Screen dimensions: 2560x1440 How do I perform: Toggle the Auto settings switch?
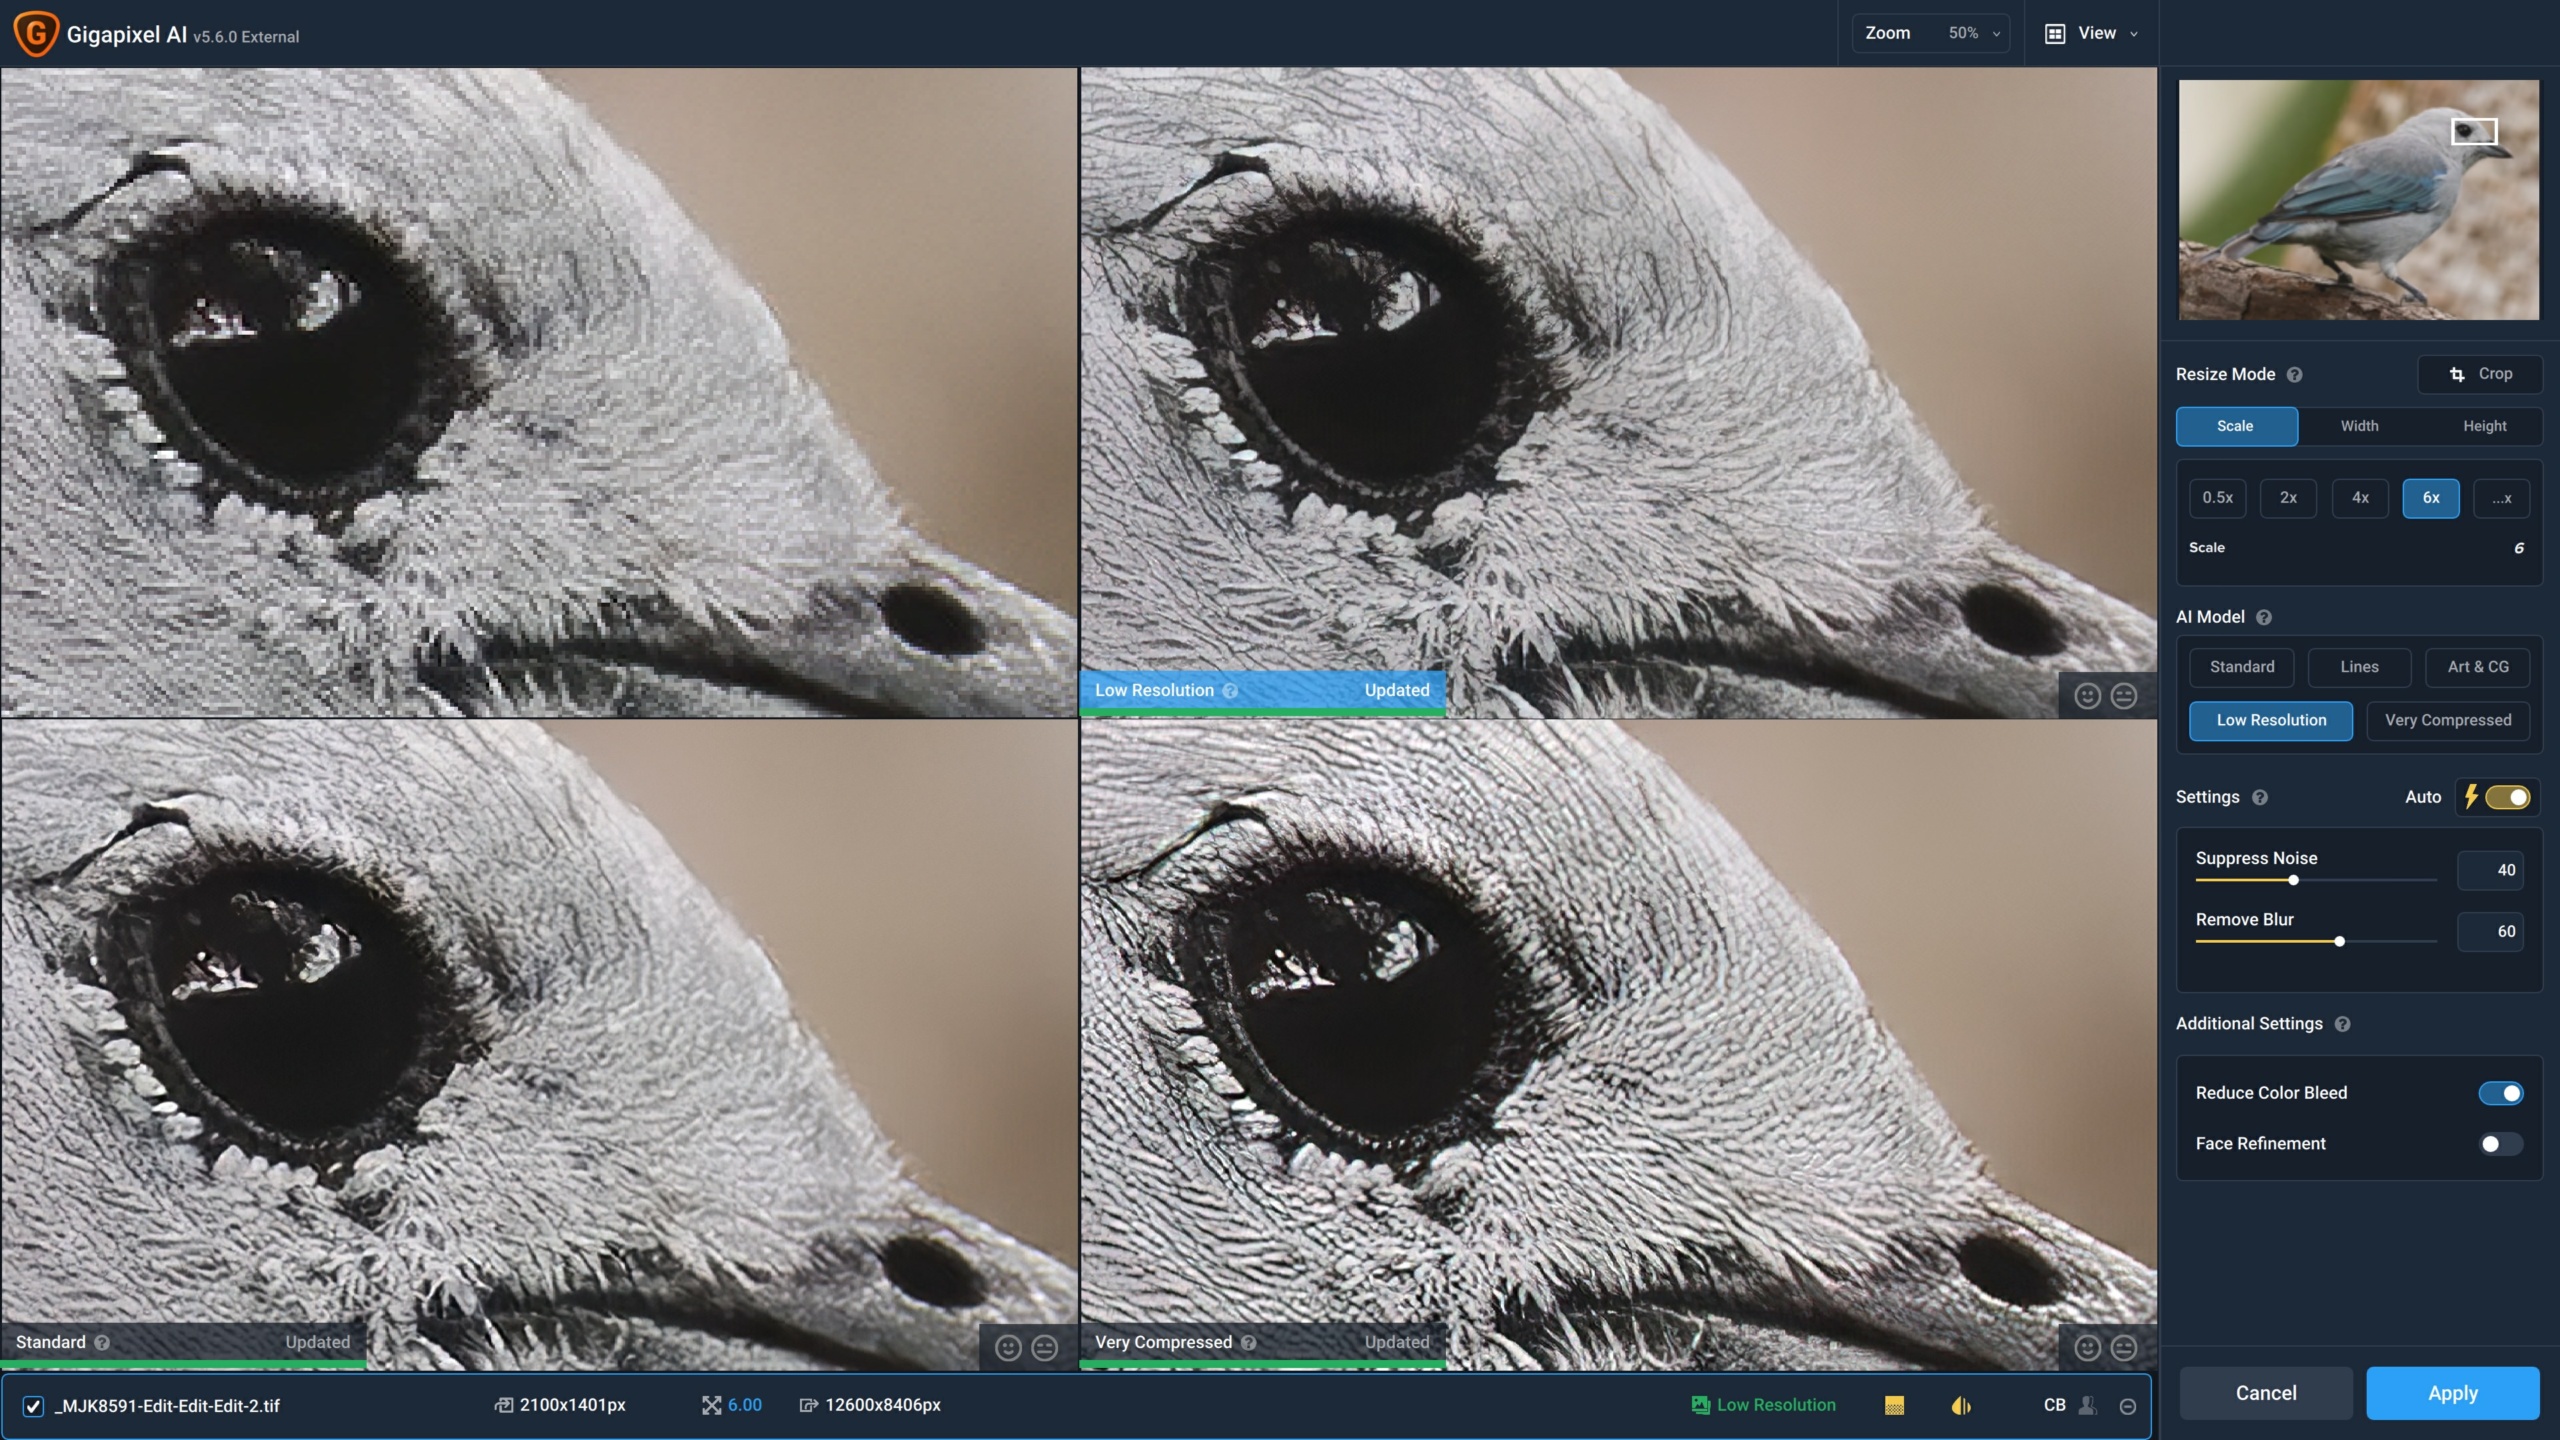[2507, 798]
